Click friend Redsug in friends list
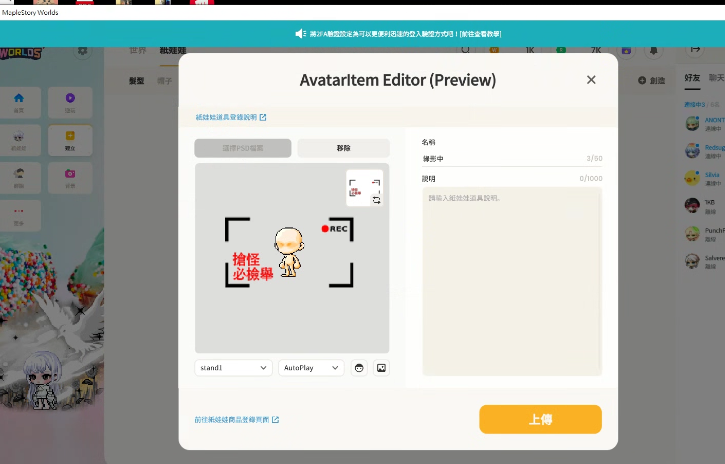The width and height of the screenshot is (725, 464). (x=704, y=151)
